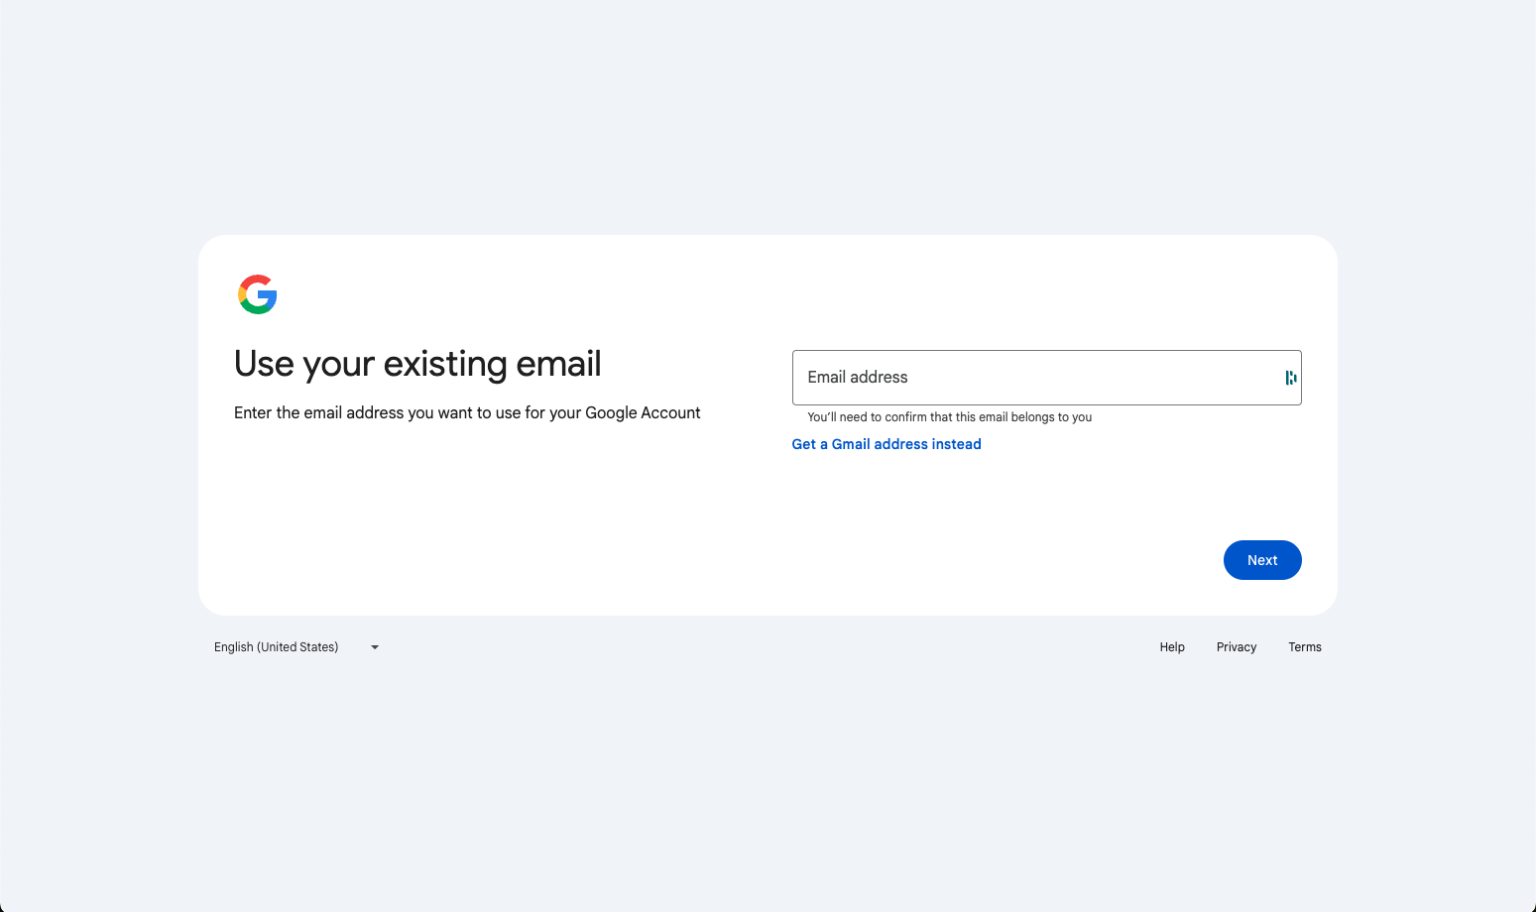The height and width of the screenshot is (912, 1536).
Task: Click the "Enter the email address you want" instruction text
Action: 467,413
